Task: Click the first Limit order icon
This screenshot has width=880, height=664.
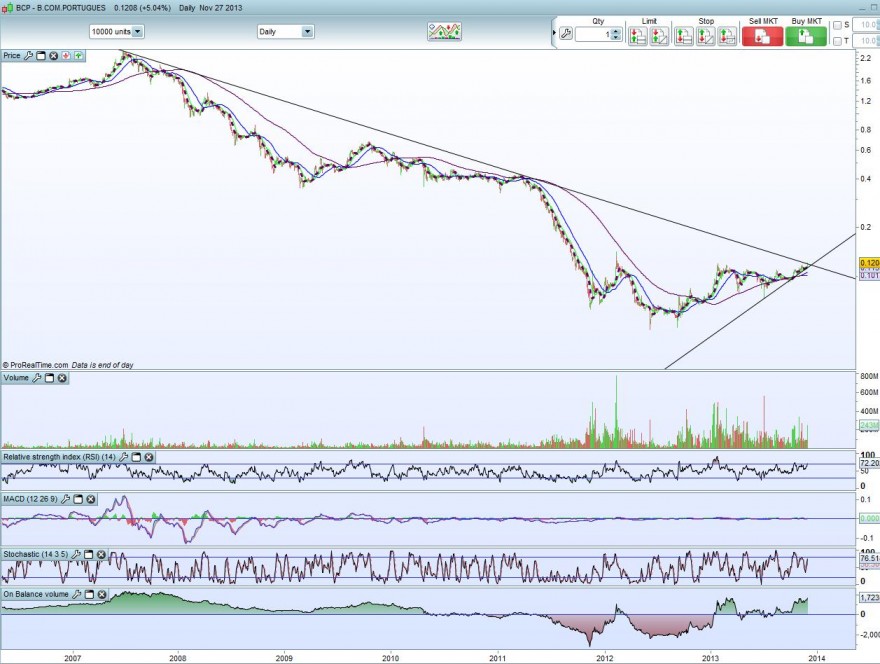Action: click(638, 36)
